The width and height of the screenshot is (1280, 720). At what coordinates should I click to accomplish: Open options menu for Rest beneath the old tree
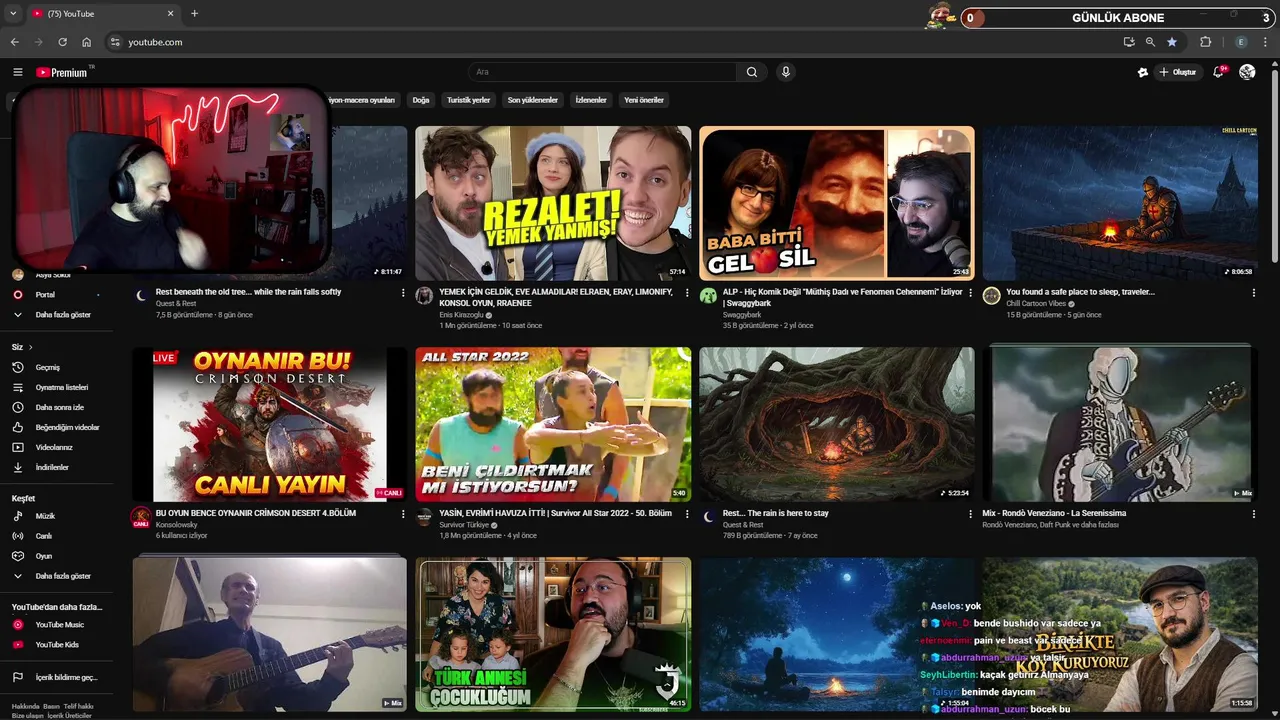tap(403, 293)
